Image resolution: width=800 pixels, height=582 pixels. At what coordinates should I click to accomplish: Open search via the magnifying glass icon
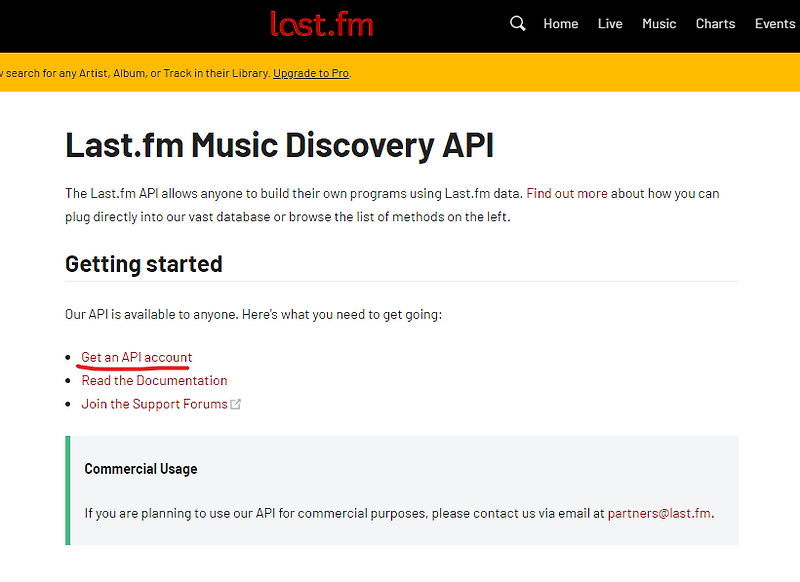point(517,23)
